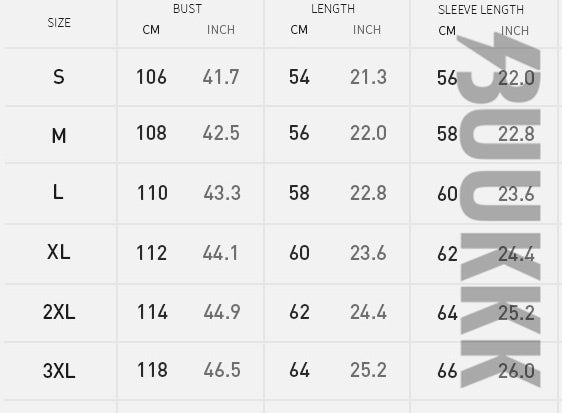Select the XL size row label
Viewport: 562px width, 413px height.
click(58, 252)
